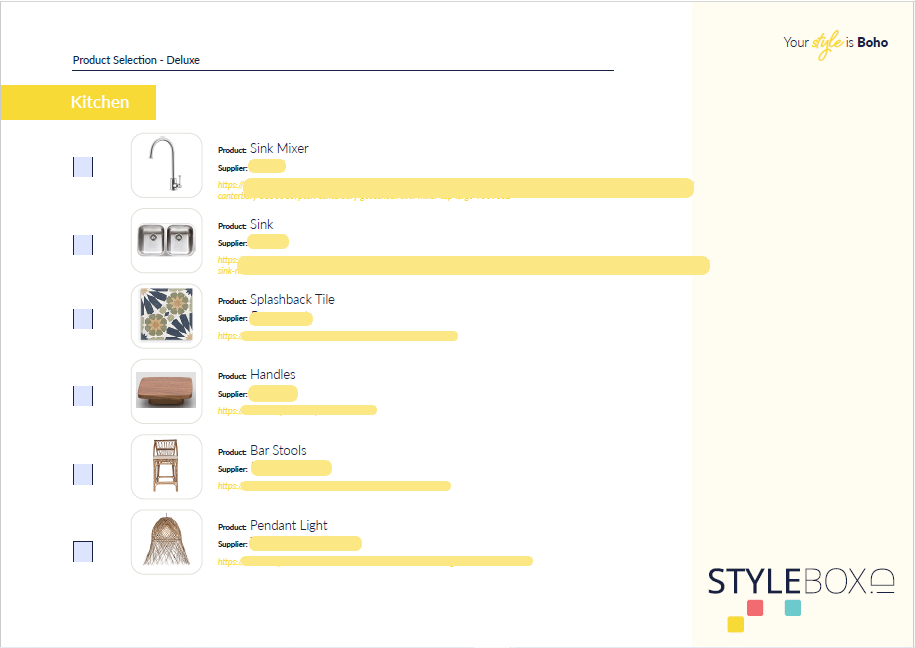Toggle the Bar Stools checkbox
Viewport: 915px width, 648px height.
(x=83, y=474)
